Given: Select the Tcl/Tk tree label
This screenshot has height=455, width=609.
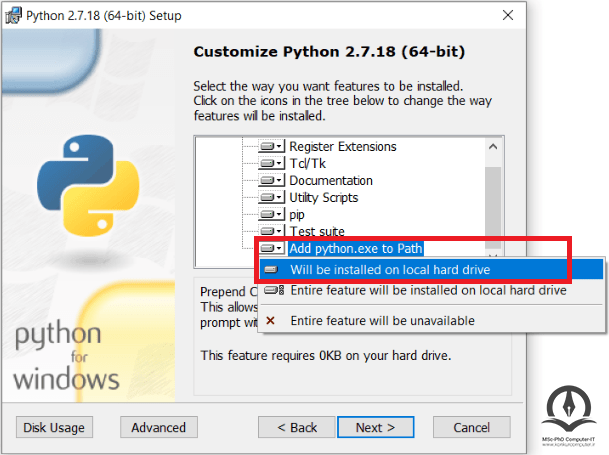Looking at the screenshot, I should click(308, 163).
